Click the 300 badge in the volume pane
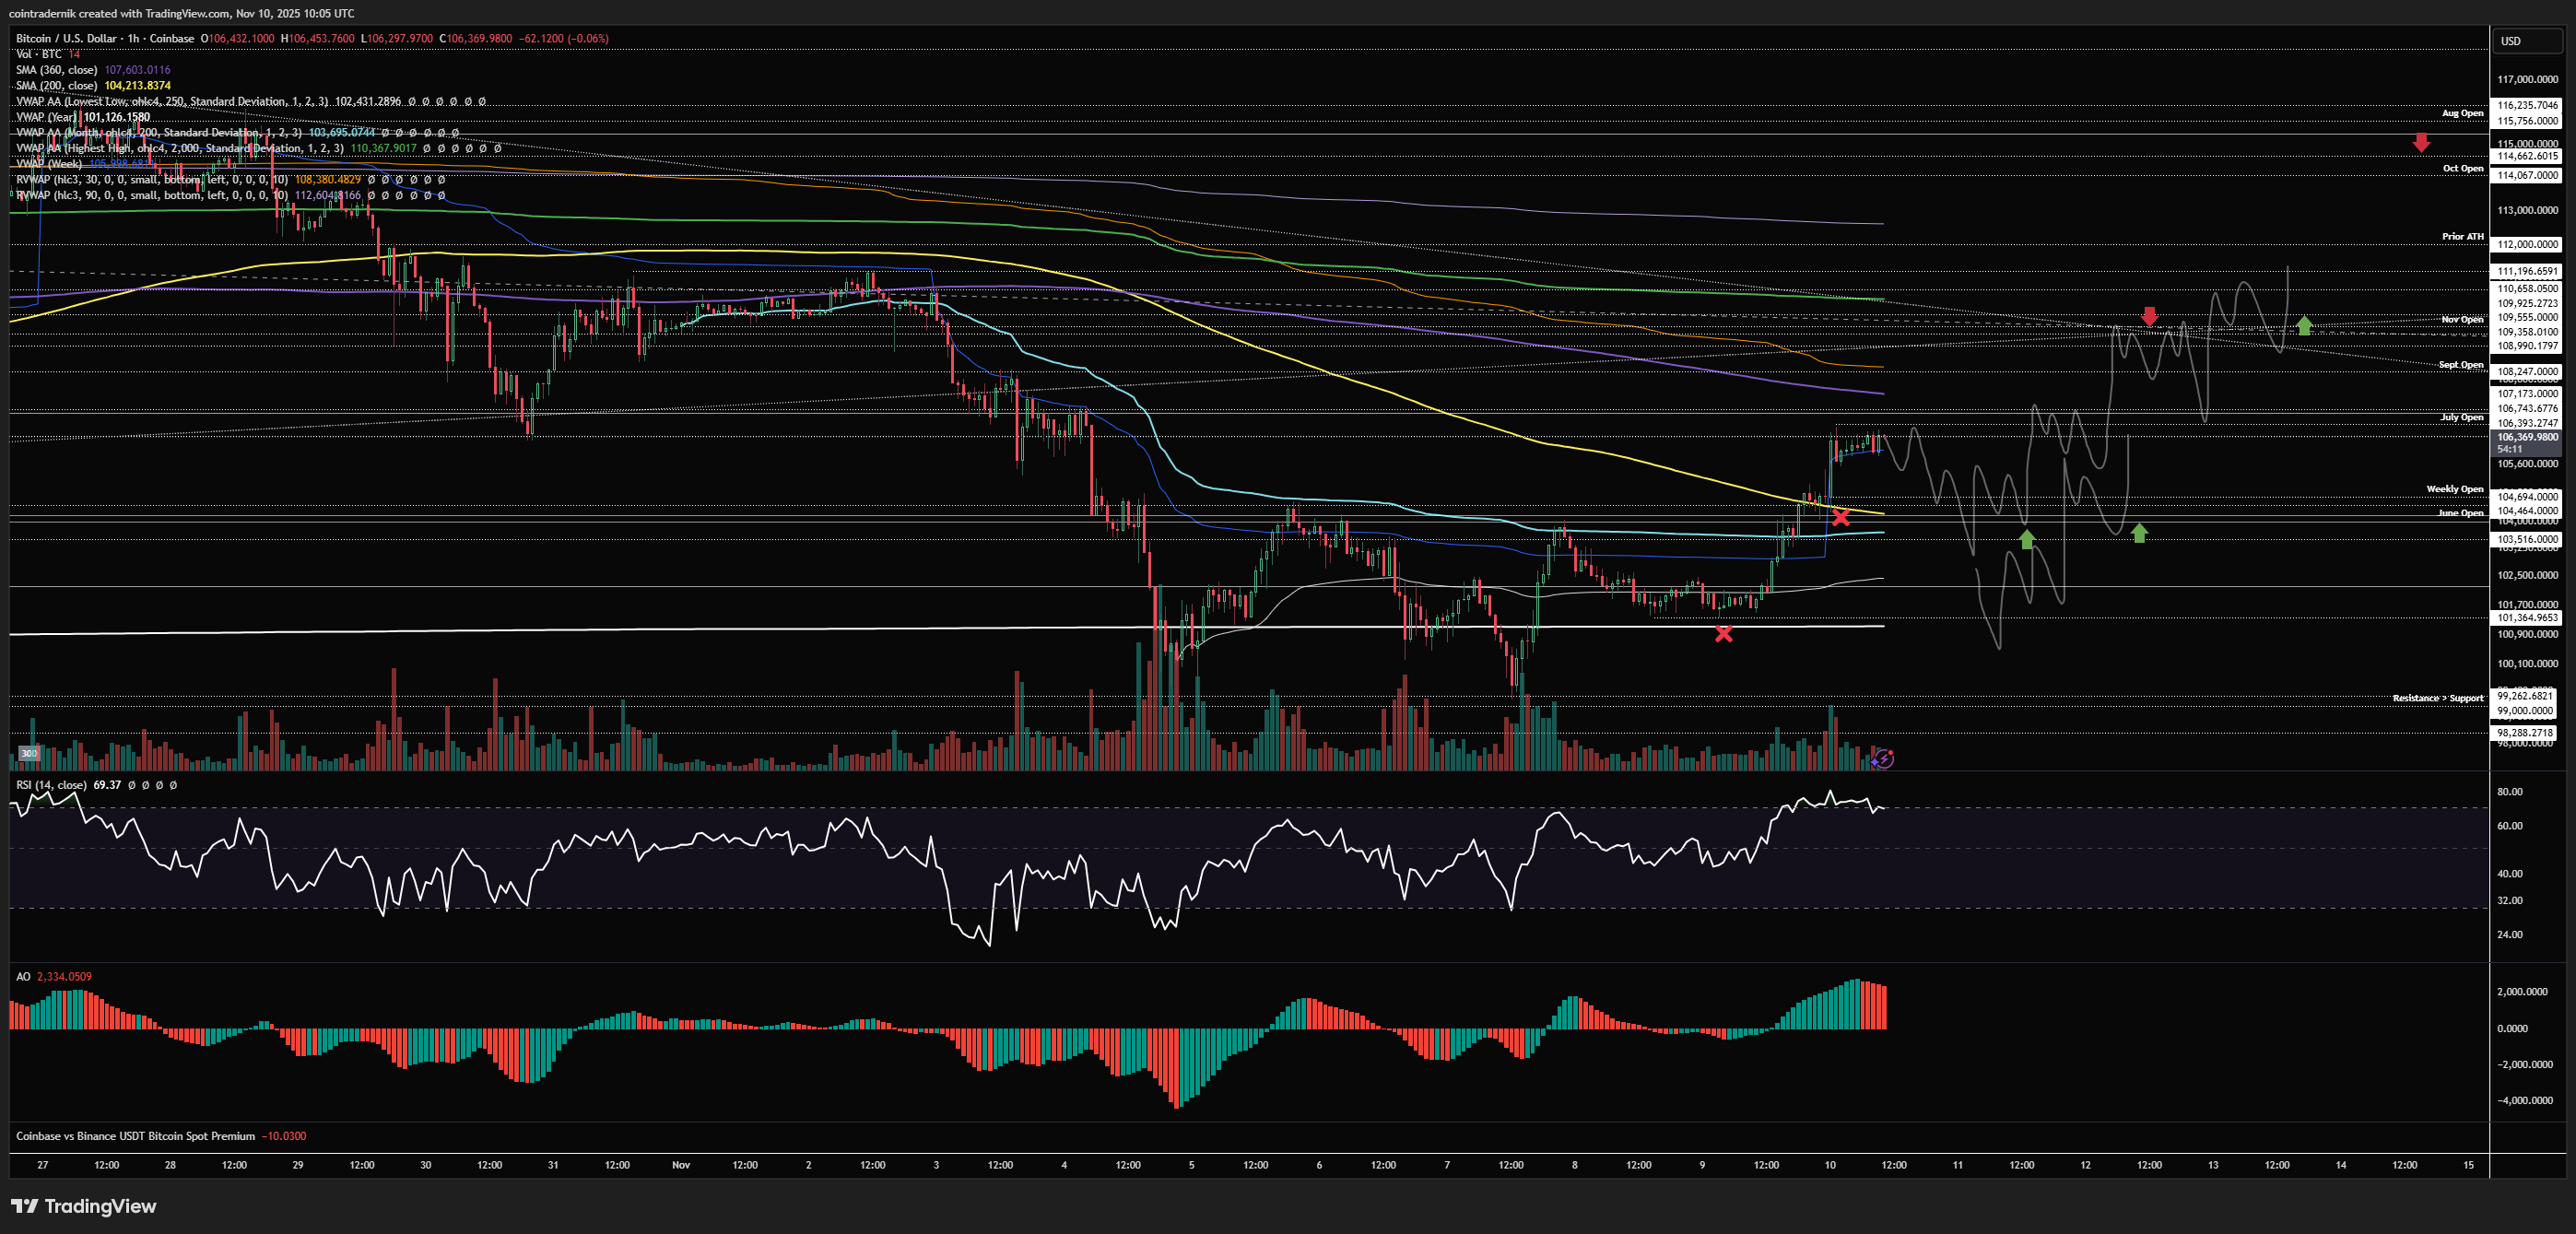Image resolution: width=2576 pixels, height=1234 pixels. [29, 753]
